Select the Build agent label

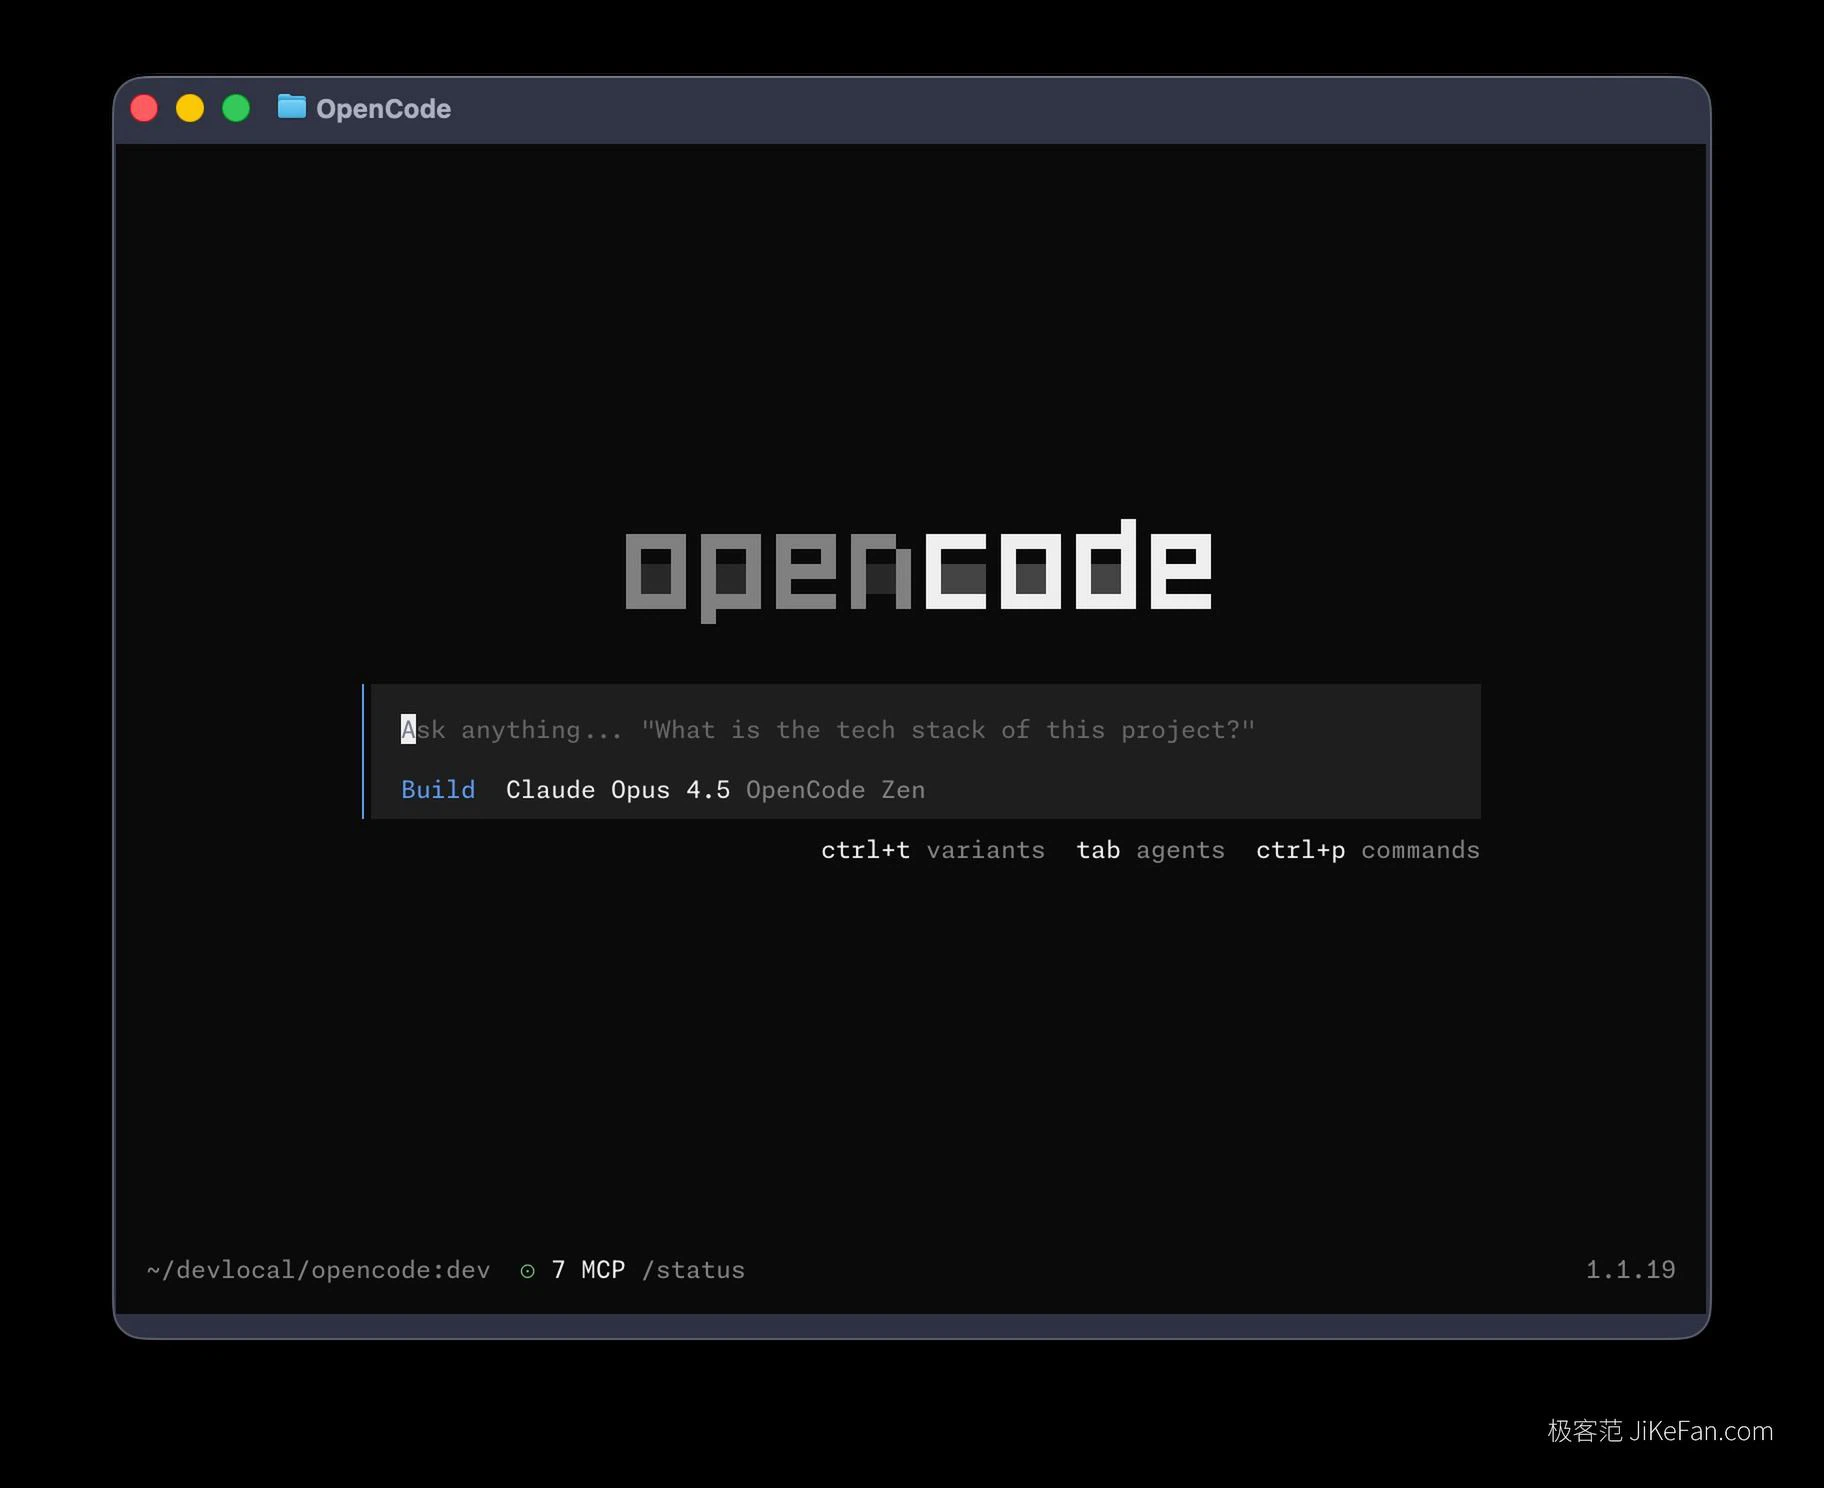click(438, 790)
